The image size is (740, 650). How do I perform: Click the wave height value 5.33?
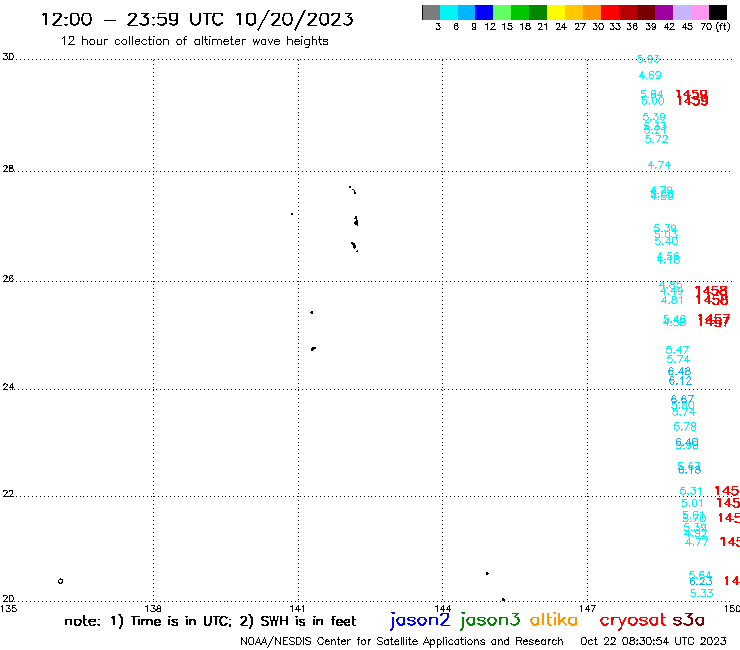(x=702, y=593)
